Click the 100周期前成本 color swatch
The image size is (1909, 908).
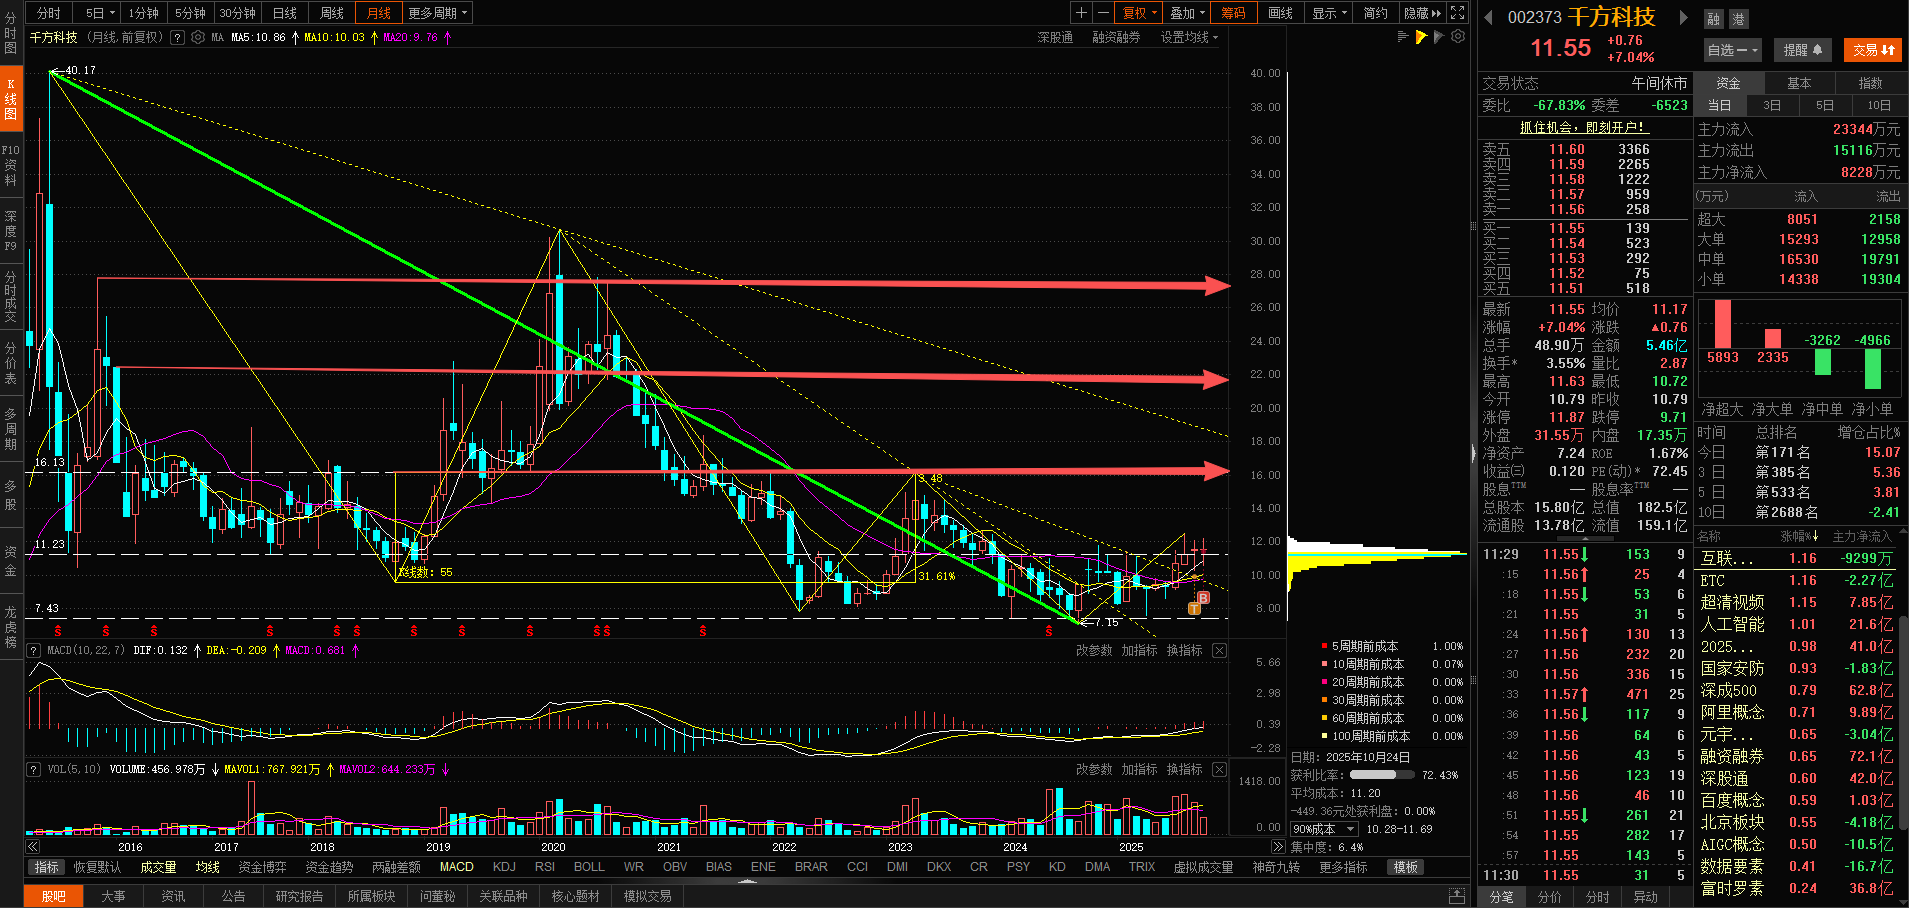pyautogui.click(x=1324, y=737)
